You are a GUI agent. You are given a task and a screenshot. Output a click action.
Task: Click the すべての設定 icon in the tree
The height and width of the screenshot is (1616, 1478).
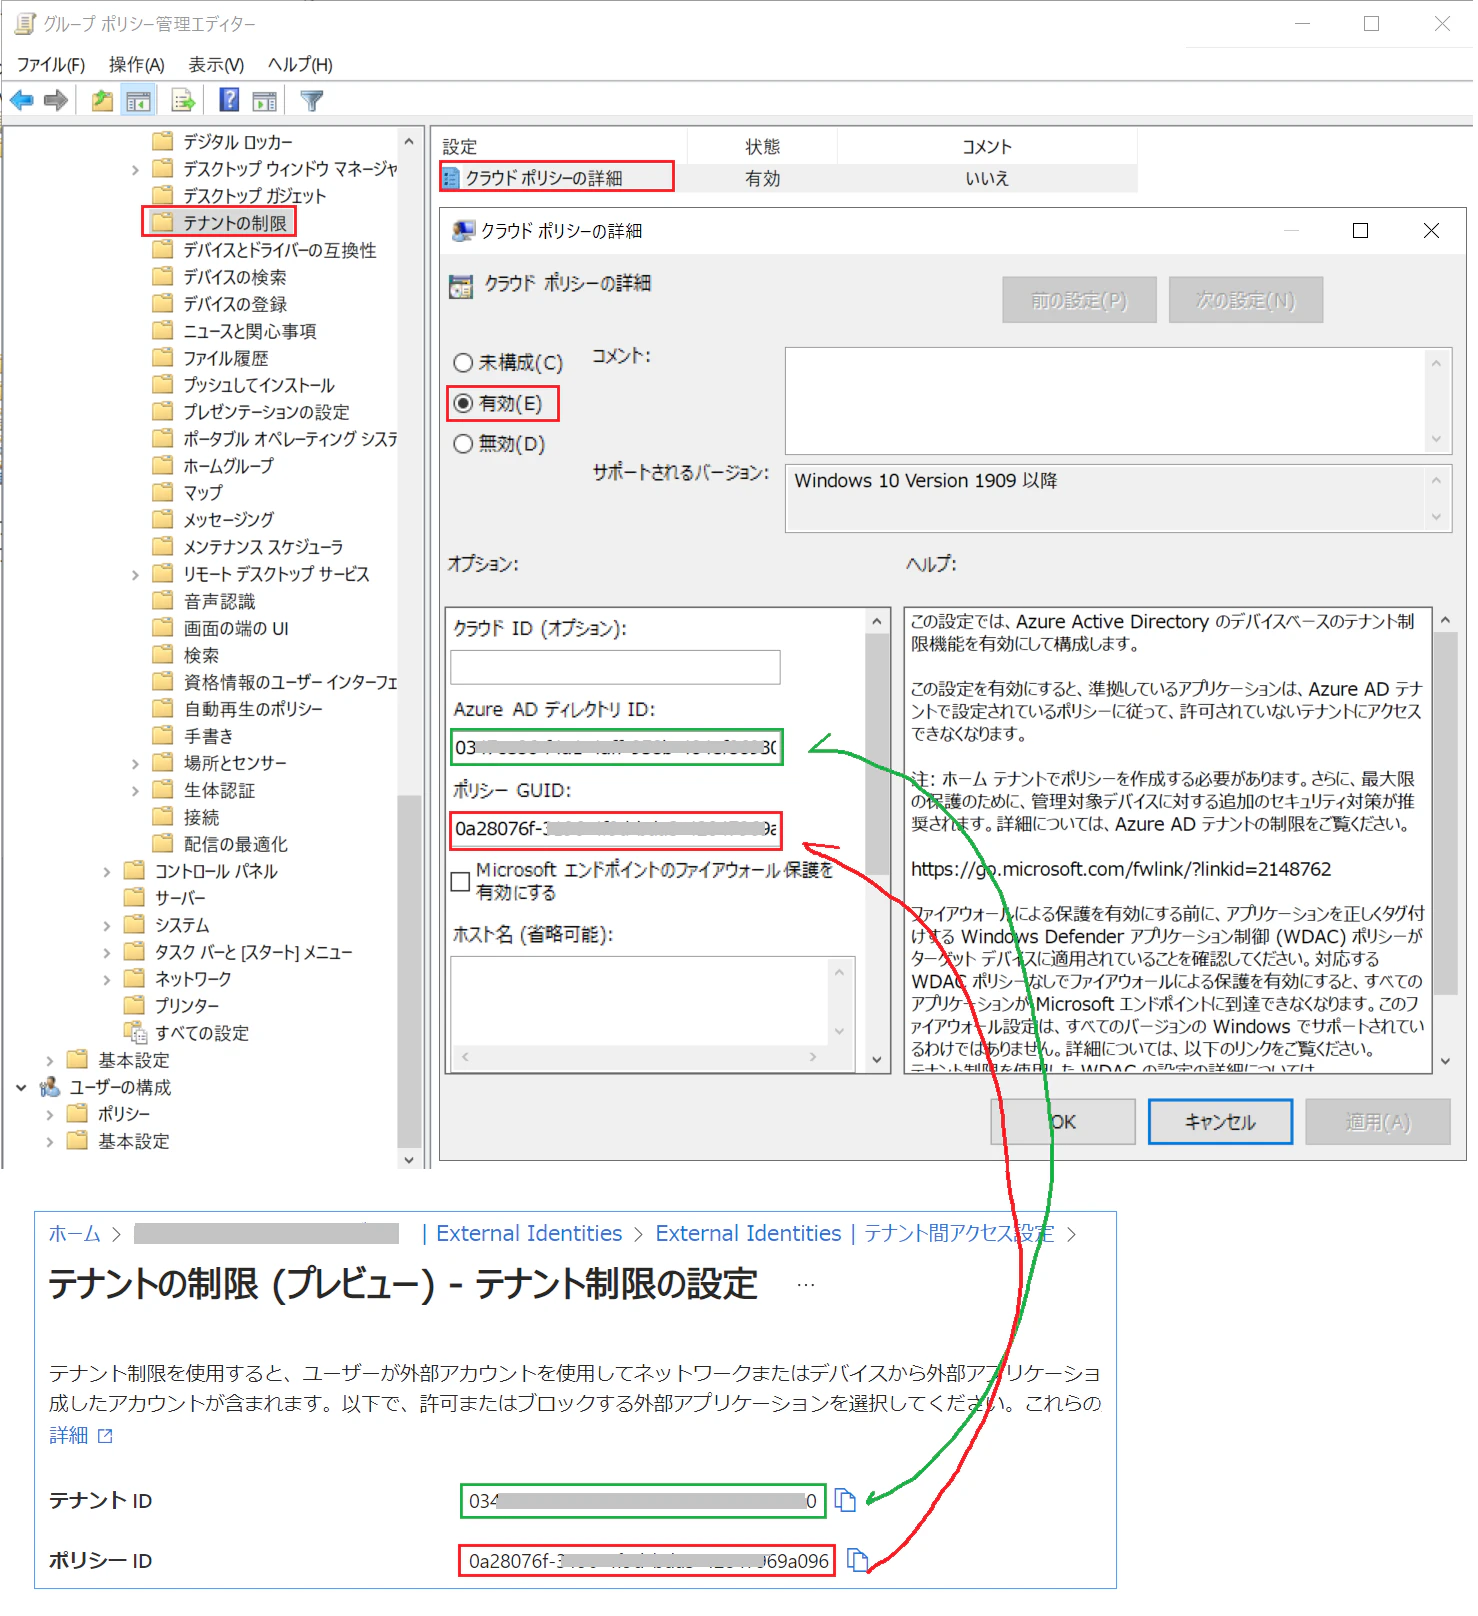click(x=135, y=1032)
